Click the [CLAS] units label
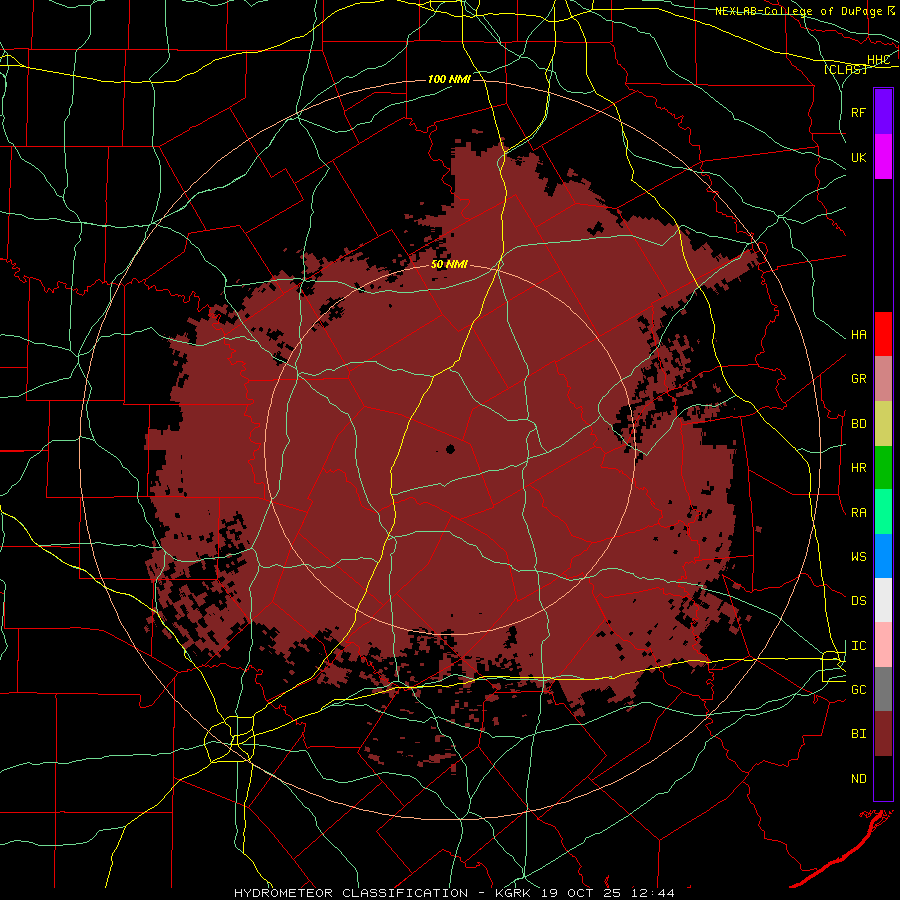 coord(845,70)
